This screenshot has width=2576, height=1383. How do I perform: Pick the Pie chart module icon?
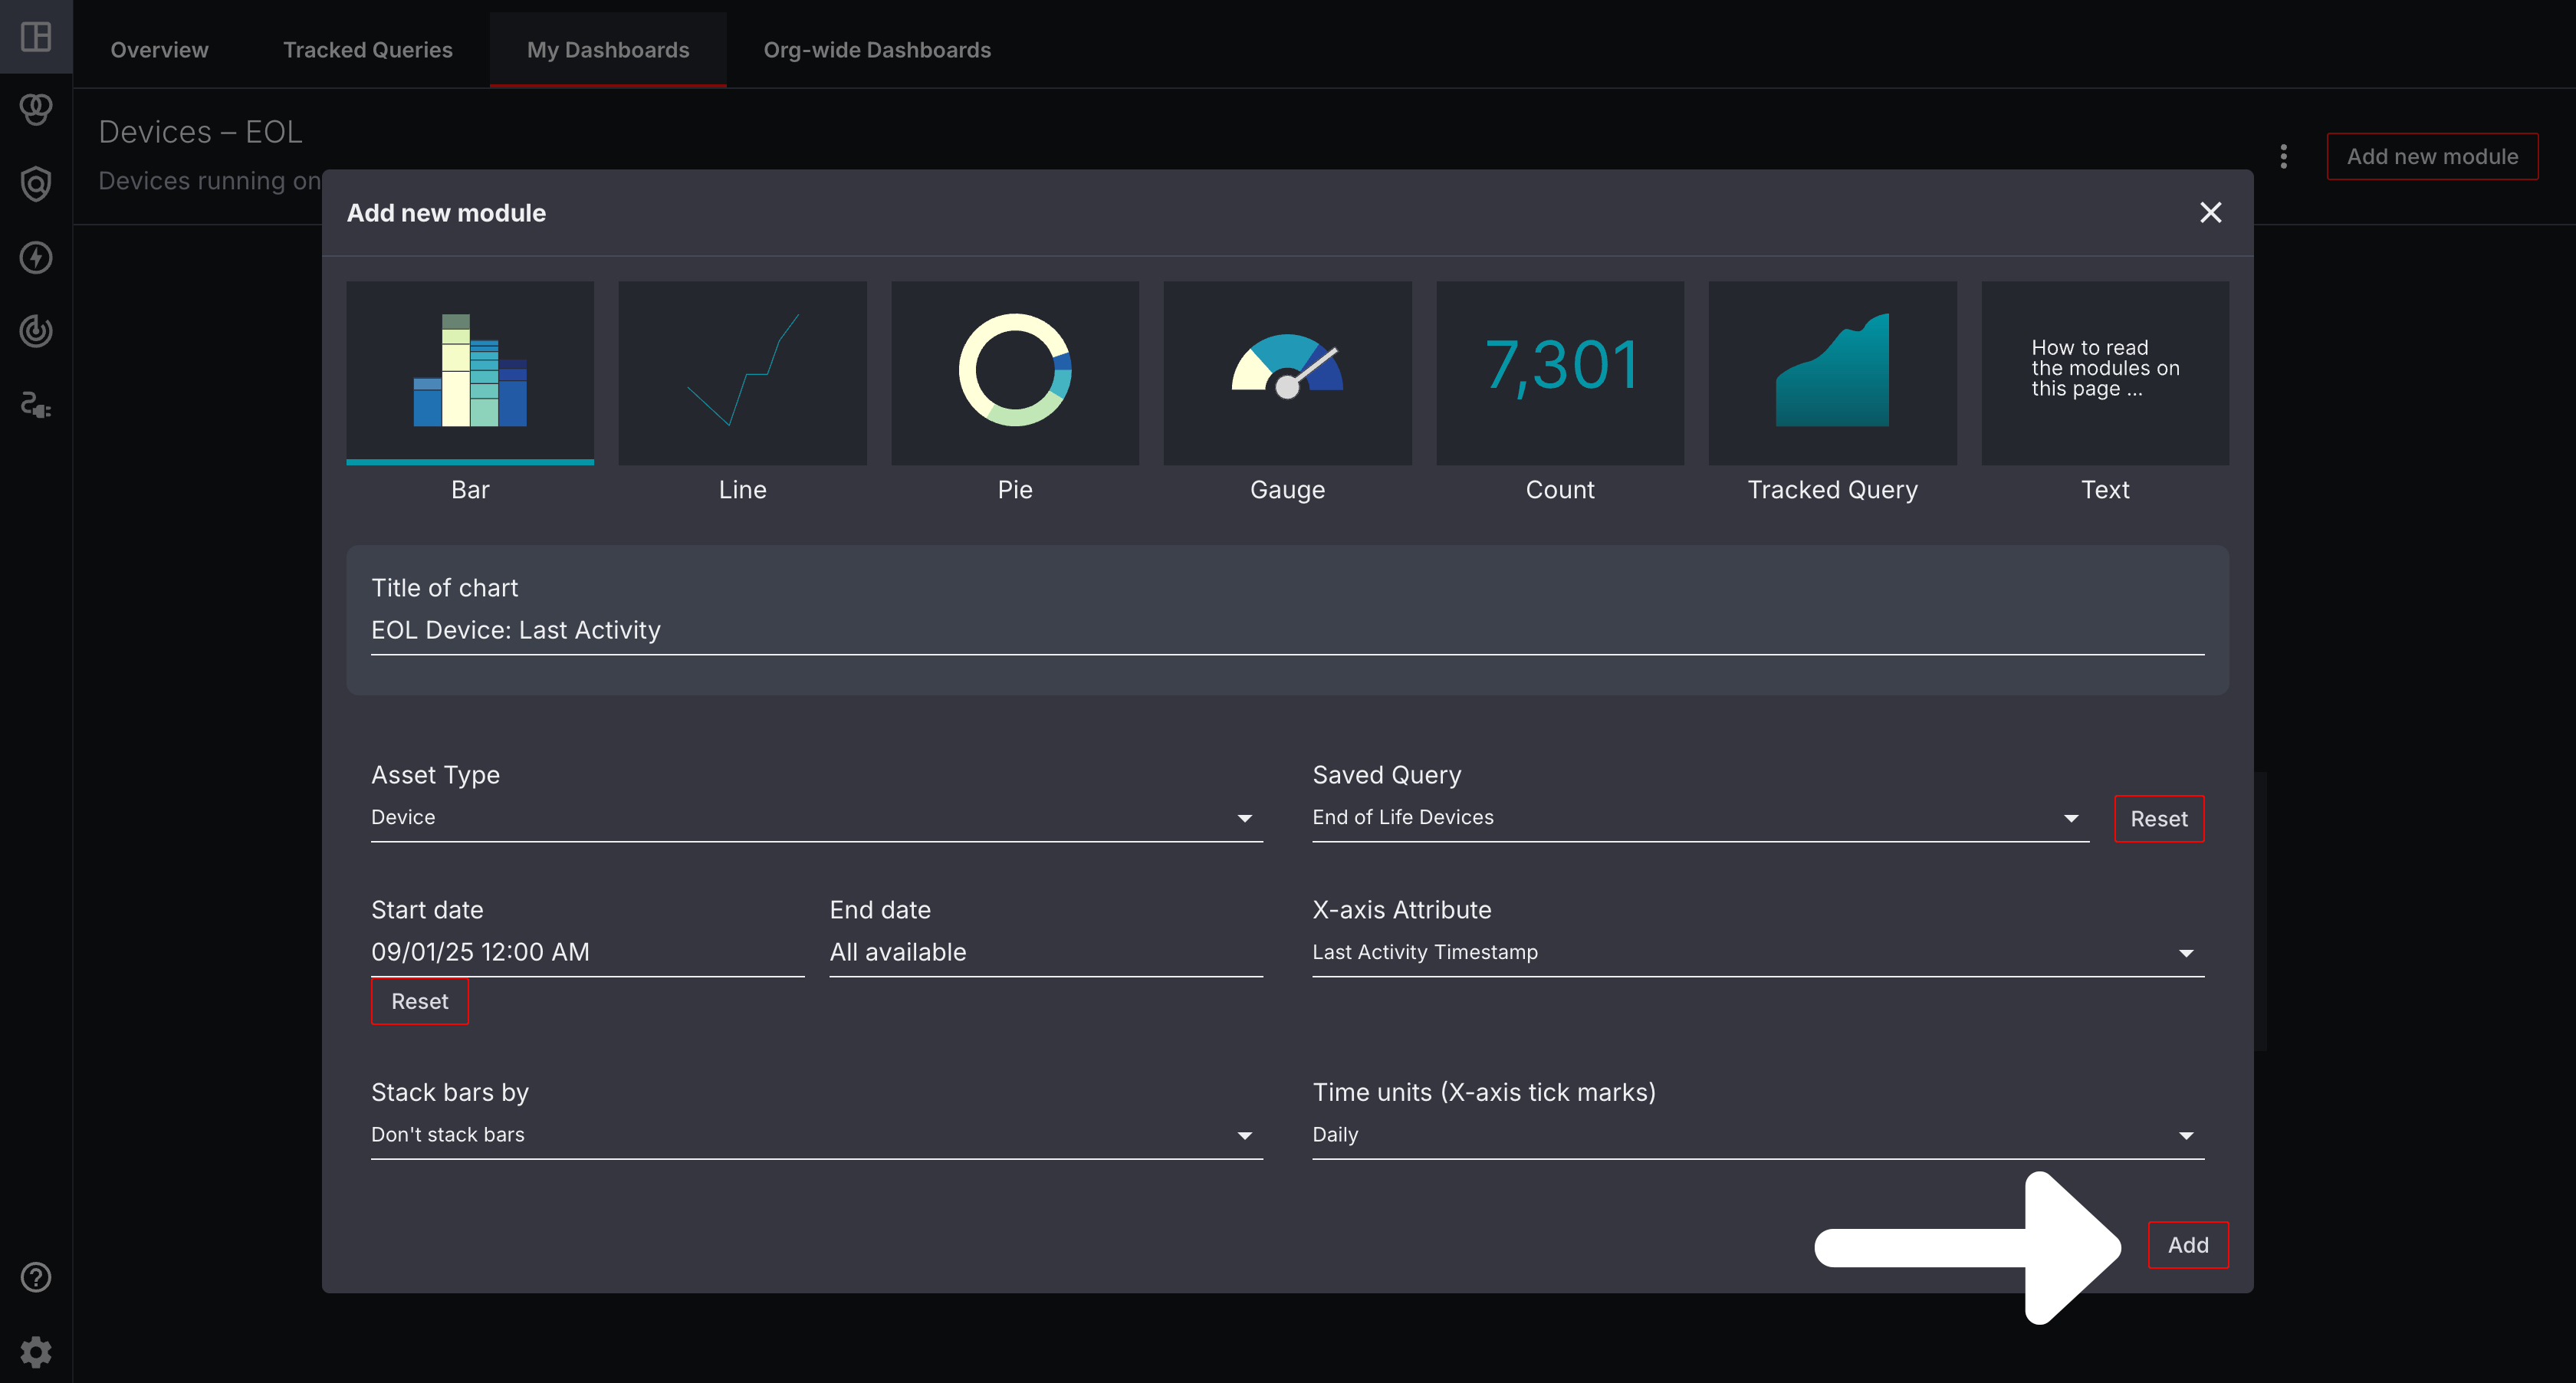[1014, 372]
